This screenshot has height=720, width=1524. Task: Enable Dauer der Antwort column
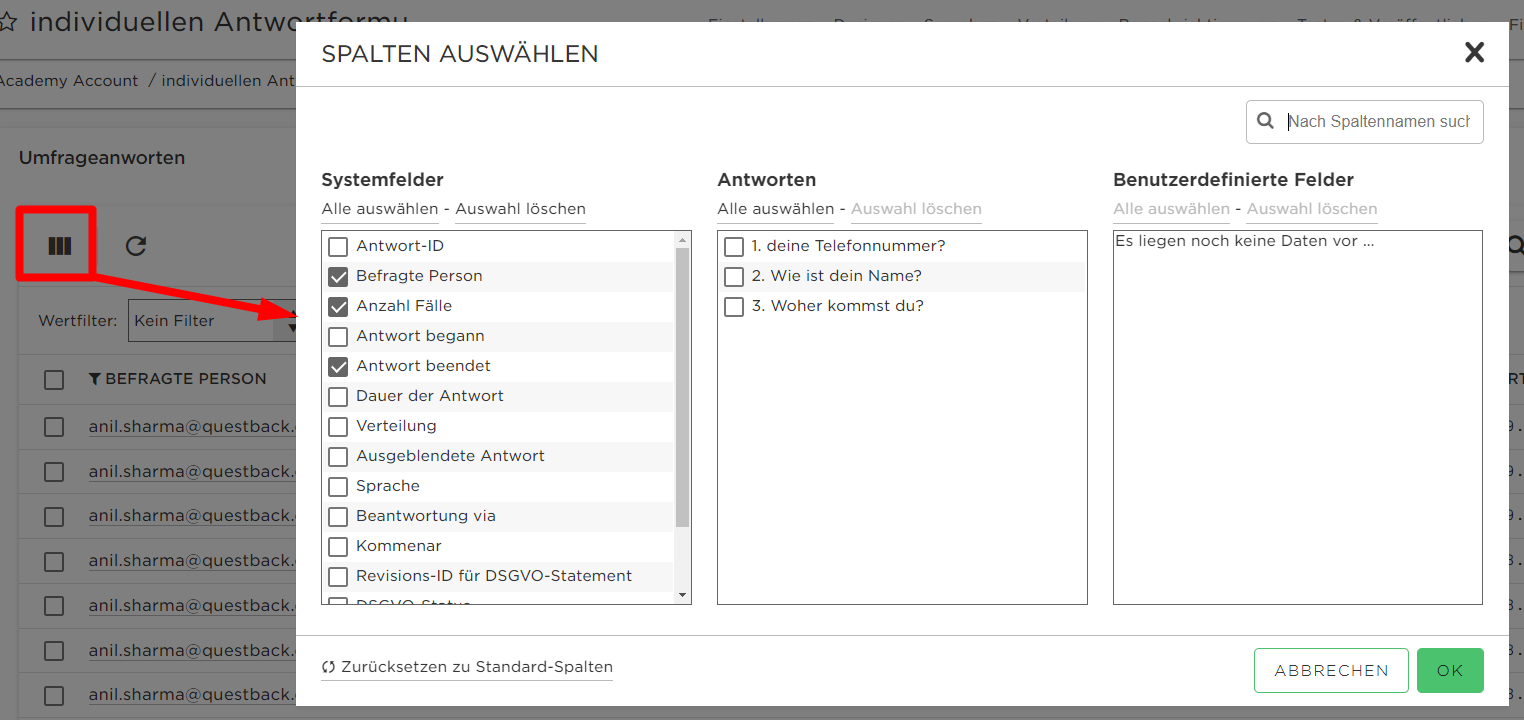point(338,397)
